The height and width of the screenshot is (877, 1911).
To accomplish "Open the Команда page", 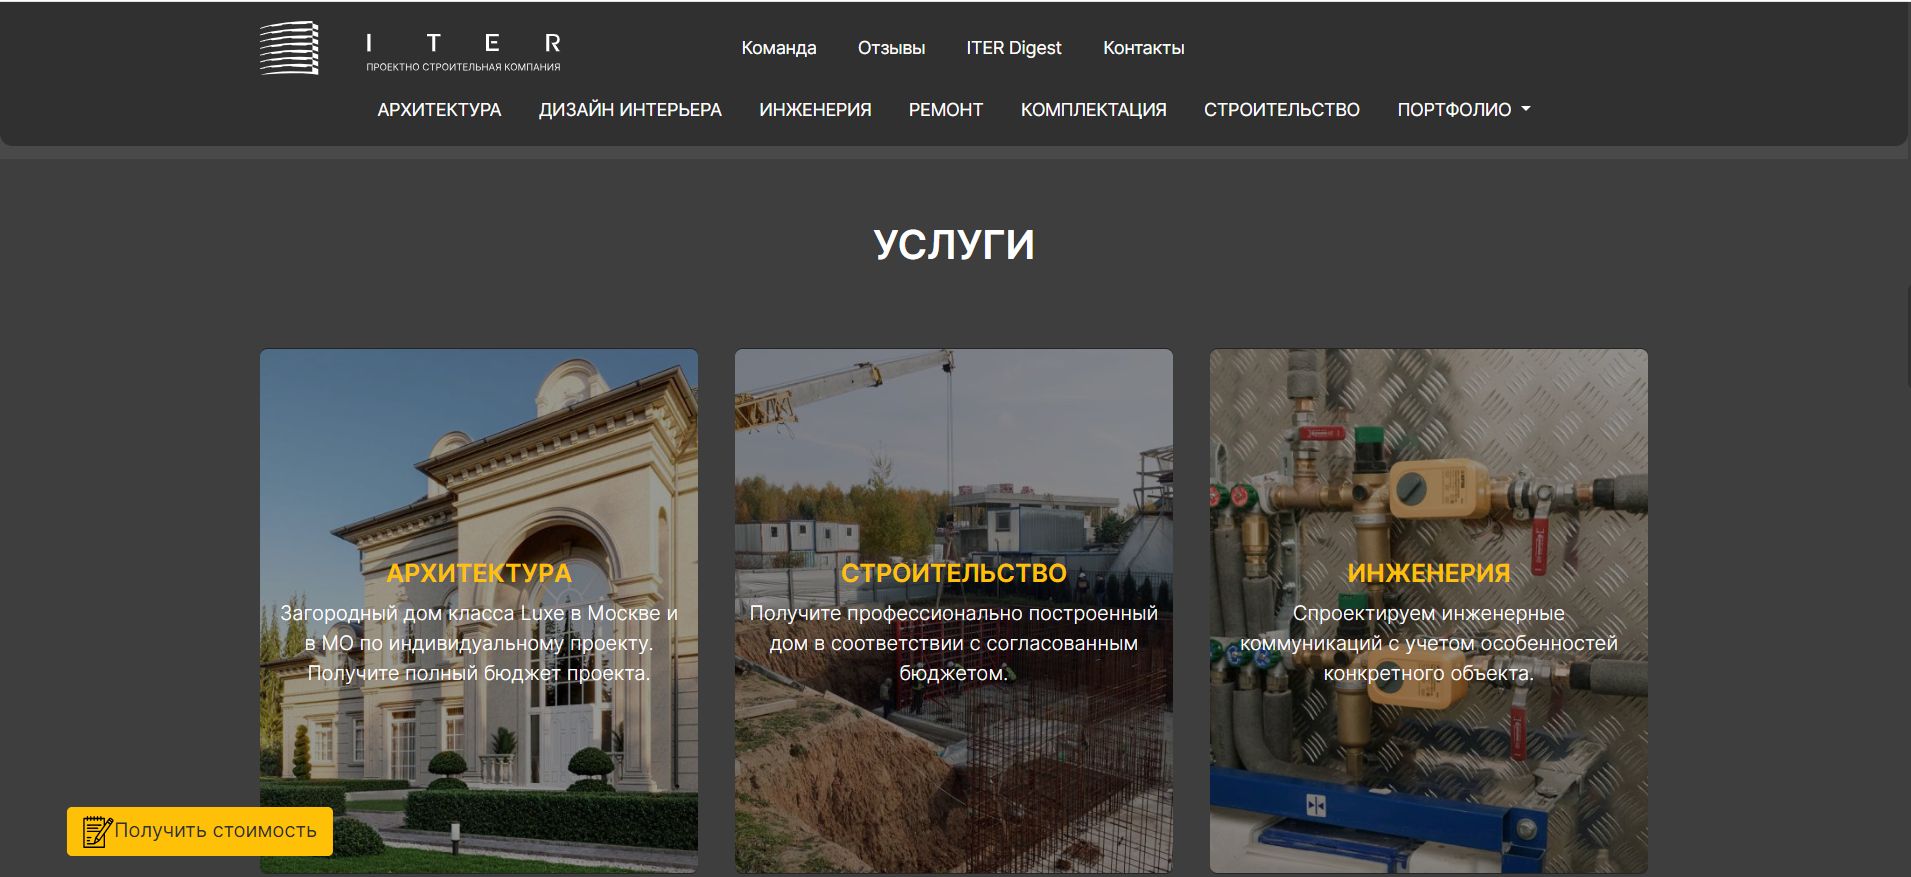I will click(x=778, y=48).
